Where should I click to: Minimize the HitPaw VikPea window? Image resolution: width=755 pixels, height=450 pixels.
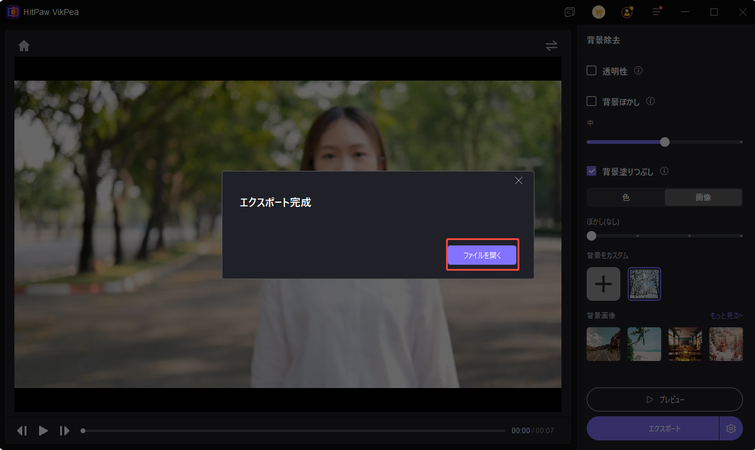pos(685,12)
